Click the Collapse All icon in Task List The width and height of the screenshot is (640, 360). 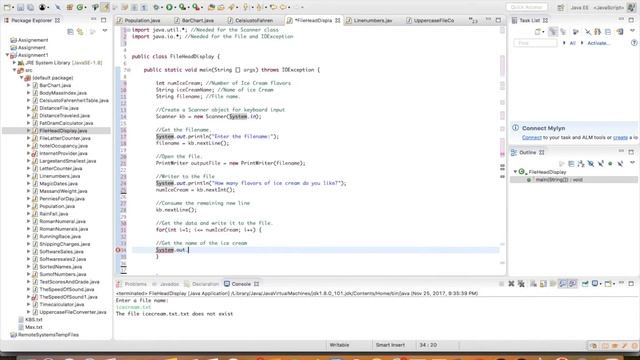point(608,31)
